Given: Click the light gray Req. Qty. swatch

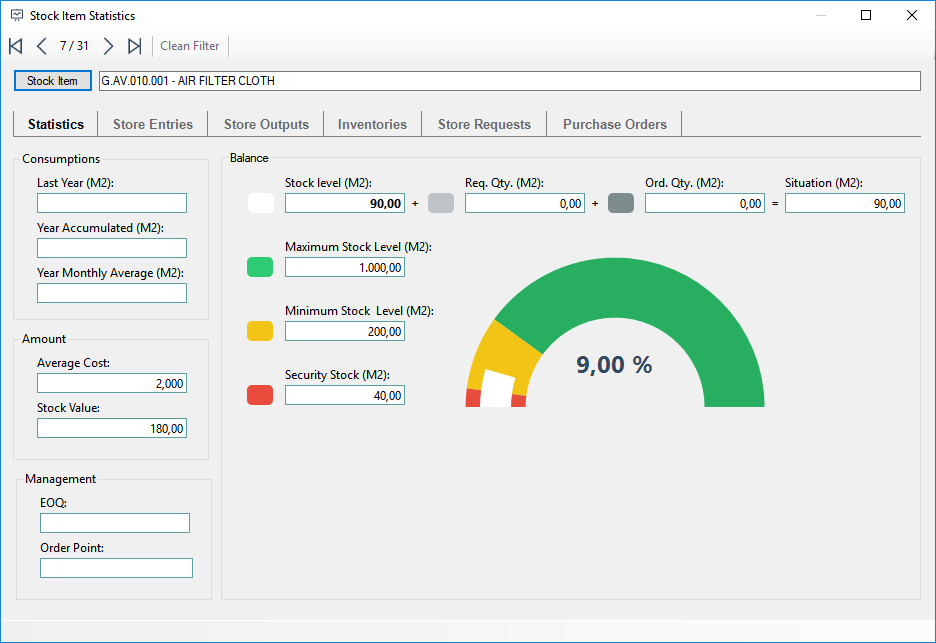Looking at the screenshot, I should [x=441, y=203].
